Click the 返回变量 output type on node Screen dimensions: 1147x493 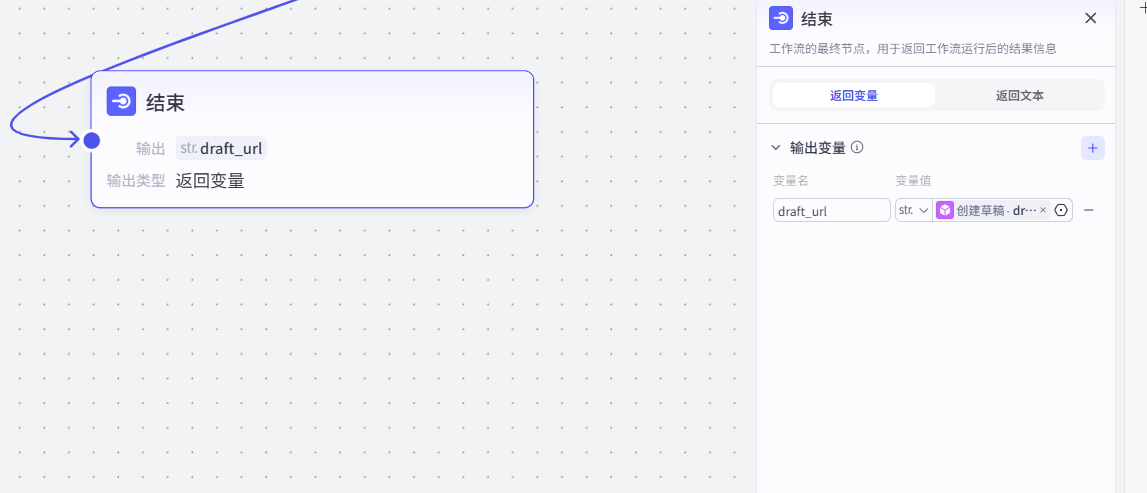click(x=210, y=181)
